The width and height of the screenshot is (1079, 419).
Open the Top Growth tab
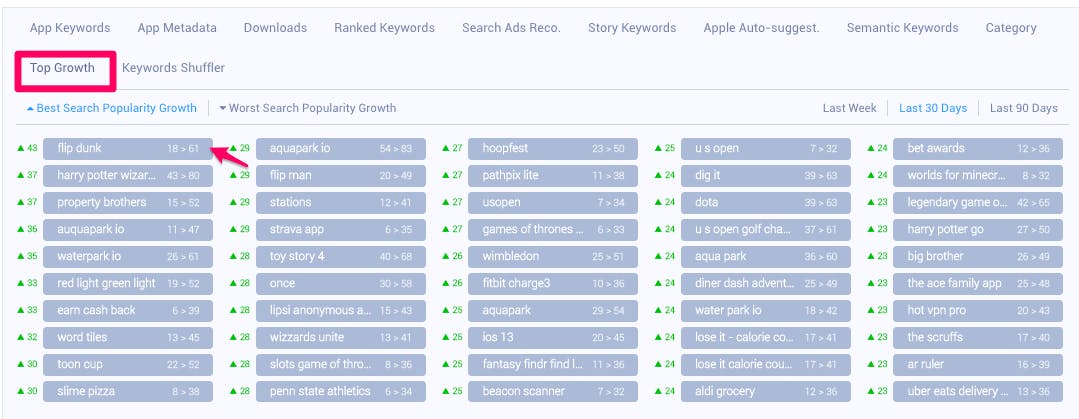[x=62, y=69]
